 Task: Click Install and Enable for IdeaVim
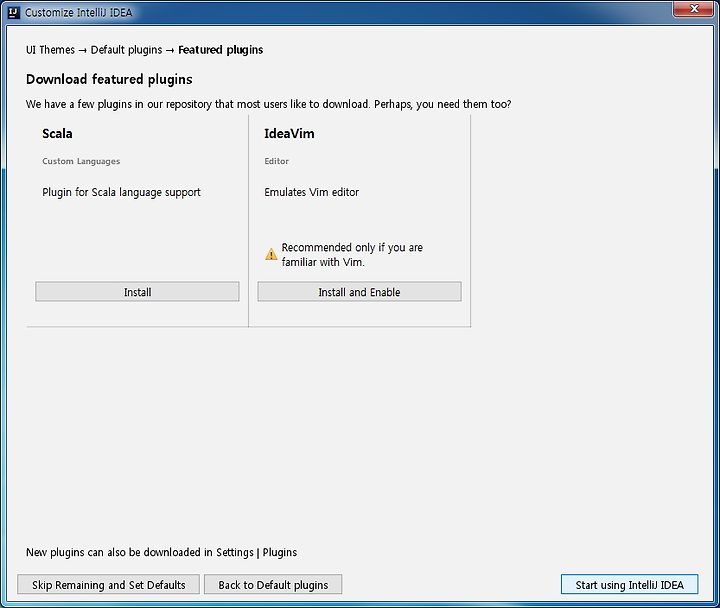click(x=359, y=292)
